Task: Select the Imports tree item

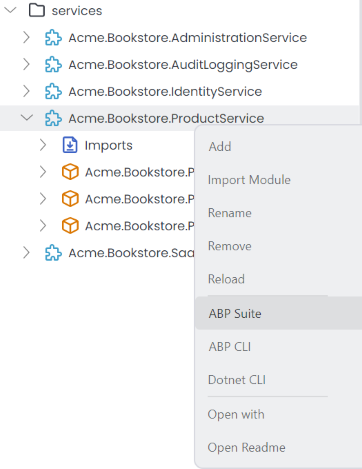Action: (x=108, y=145)
